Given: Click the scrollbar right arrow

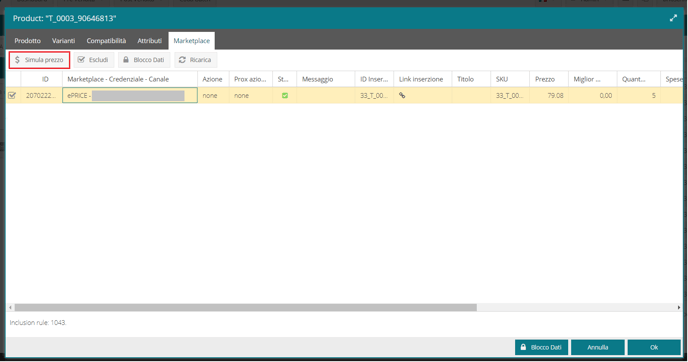Looking at the screenshot, I should tap(678, 308).
